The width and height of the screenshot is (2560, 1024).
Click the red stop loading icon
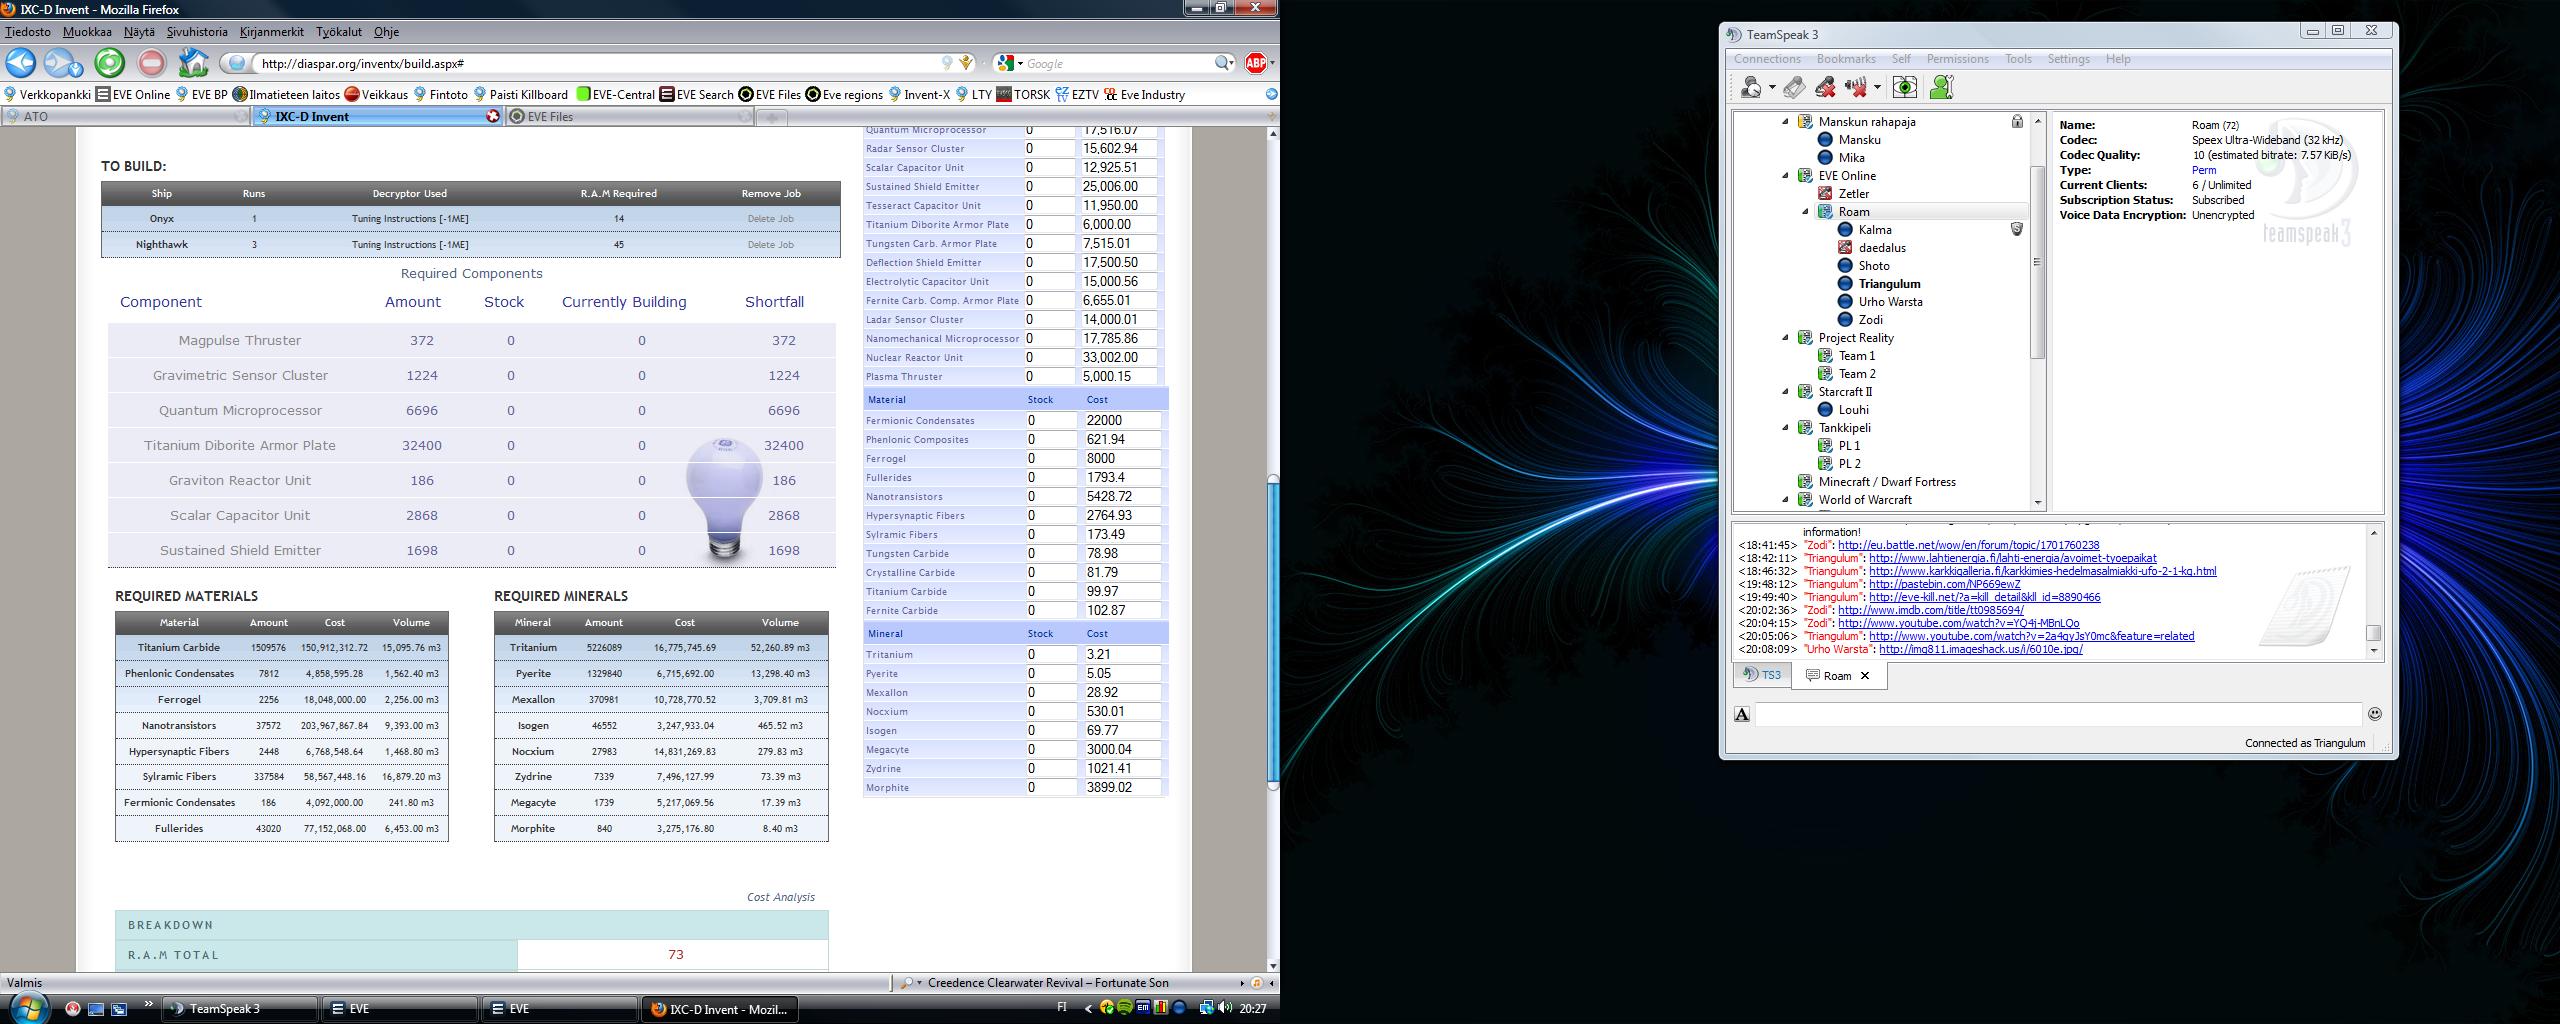click(x=151, y=63)
